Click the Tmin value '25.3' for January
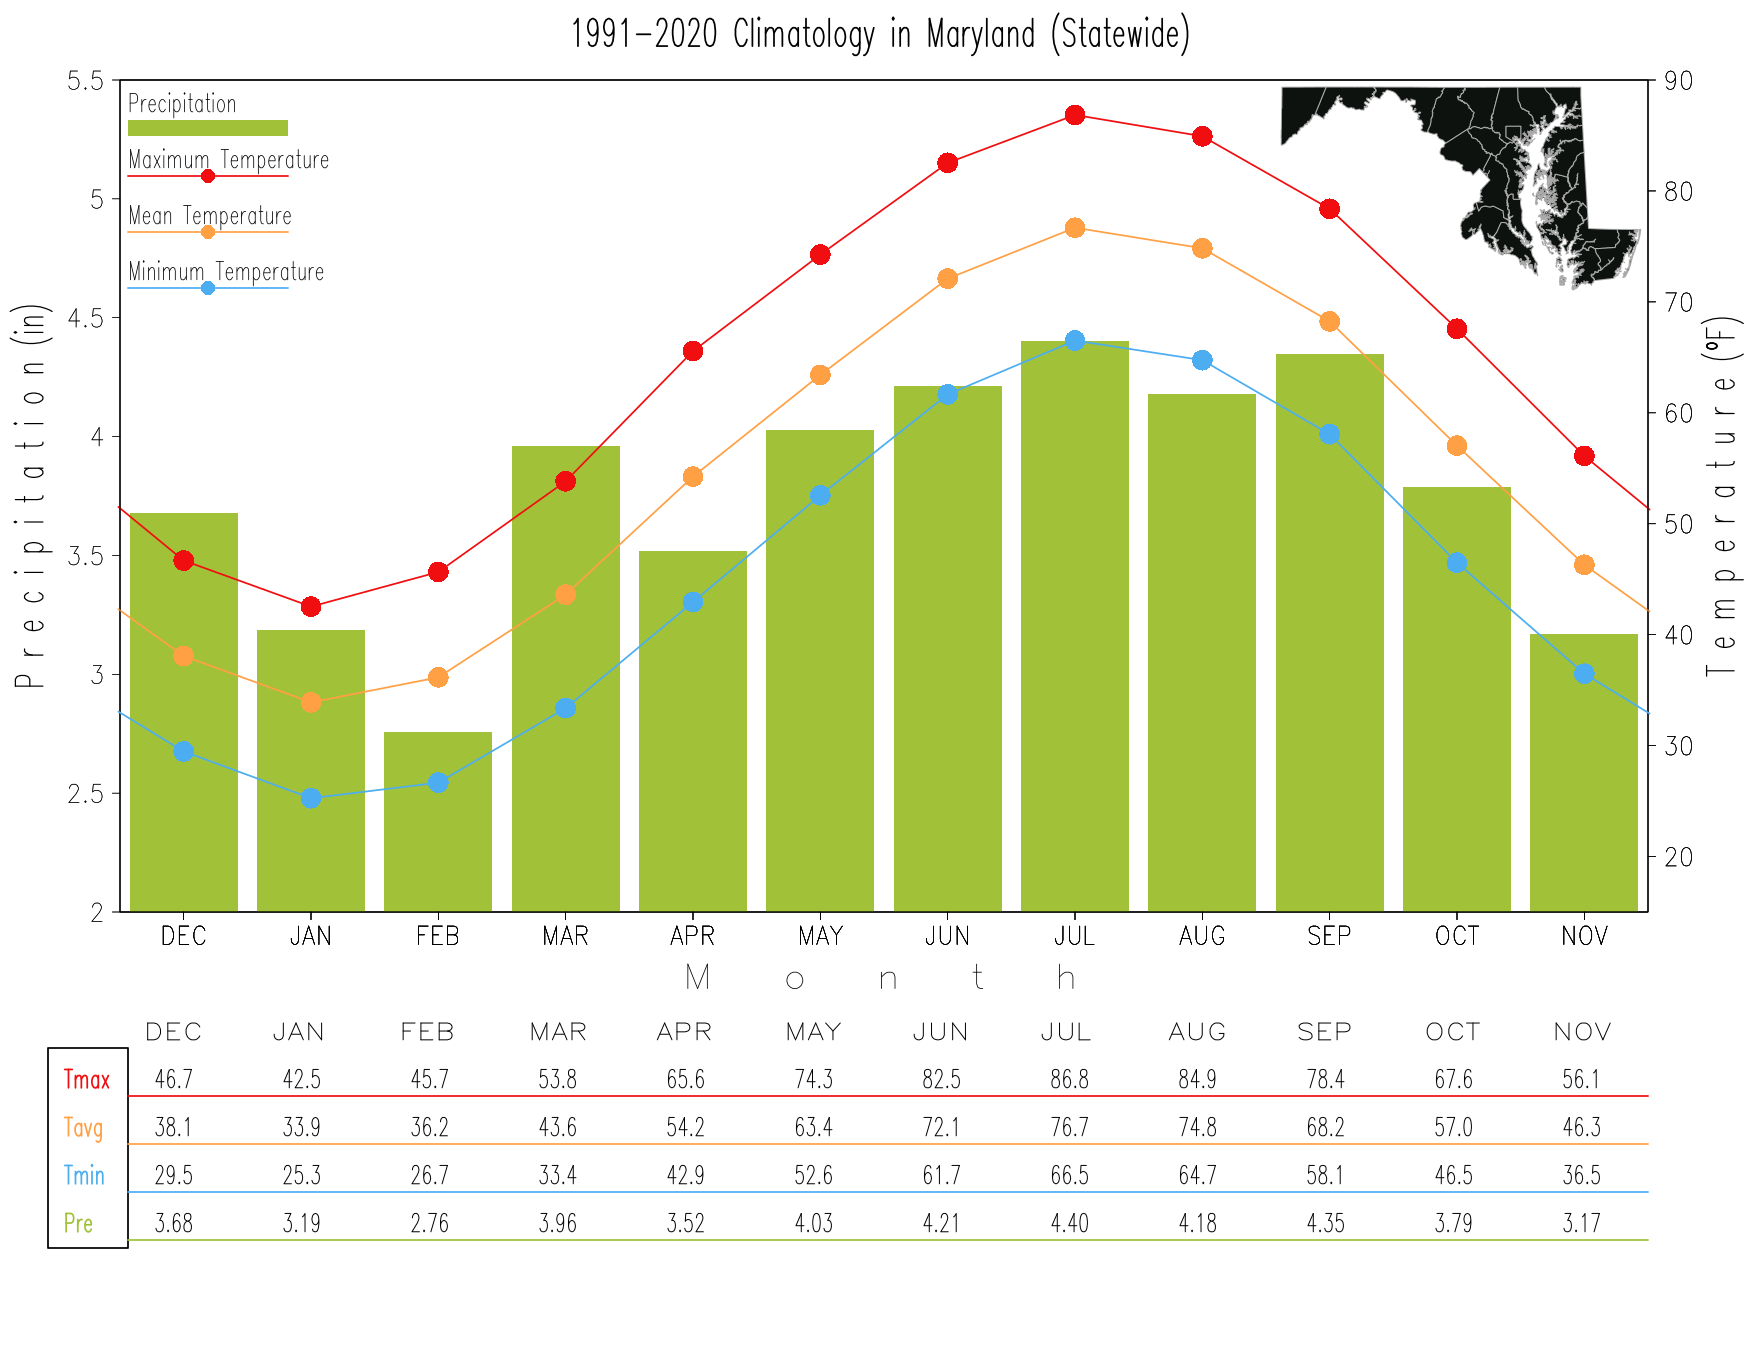This screenshot has width=1760, height=1360. (x=302, y=1175)
